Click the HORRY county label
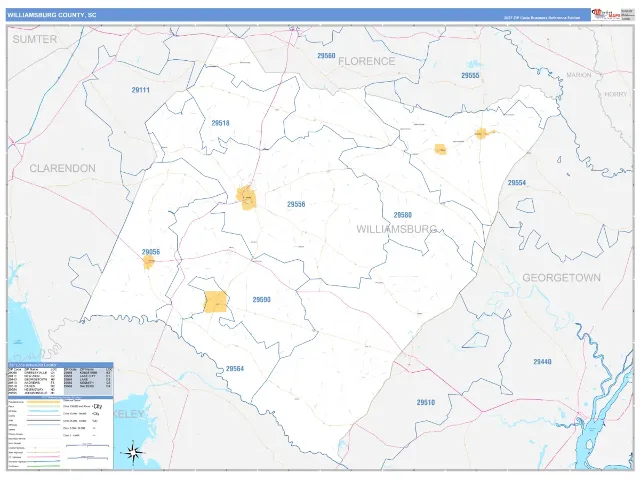640x480 pixels. coord(616,94)
